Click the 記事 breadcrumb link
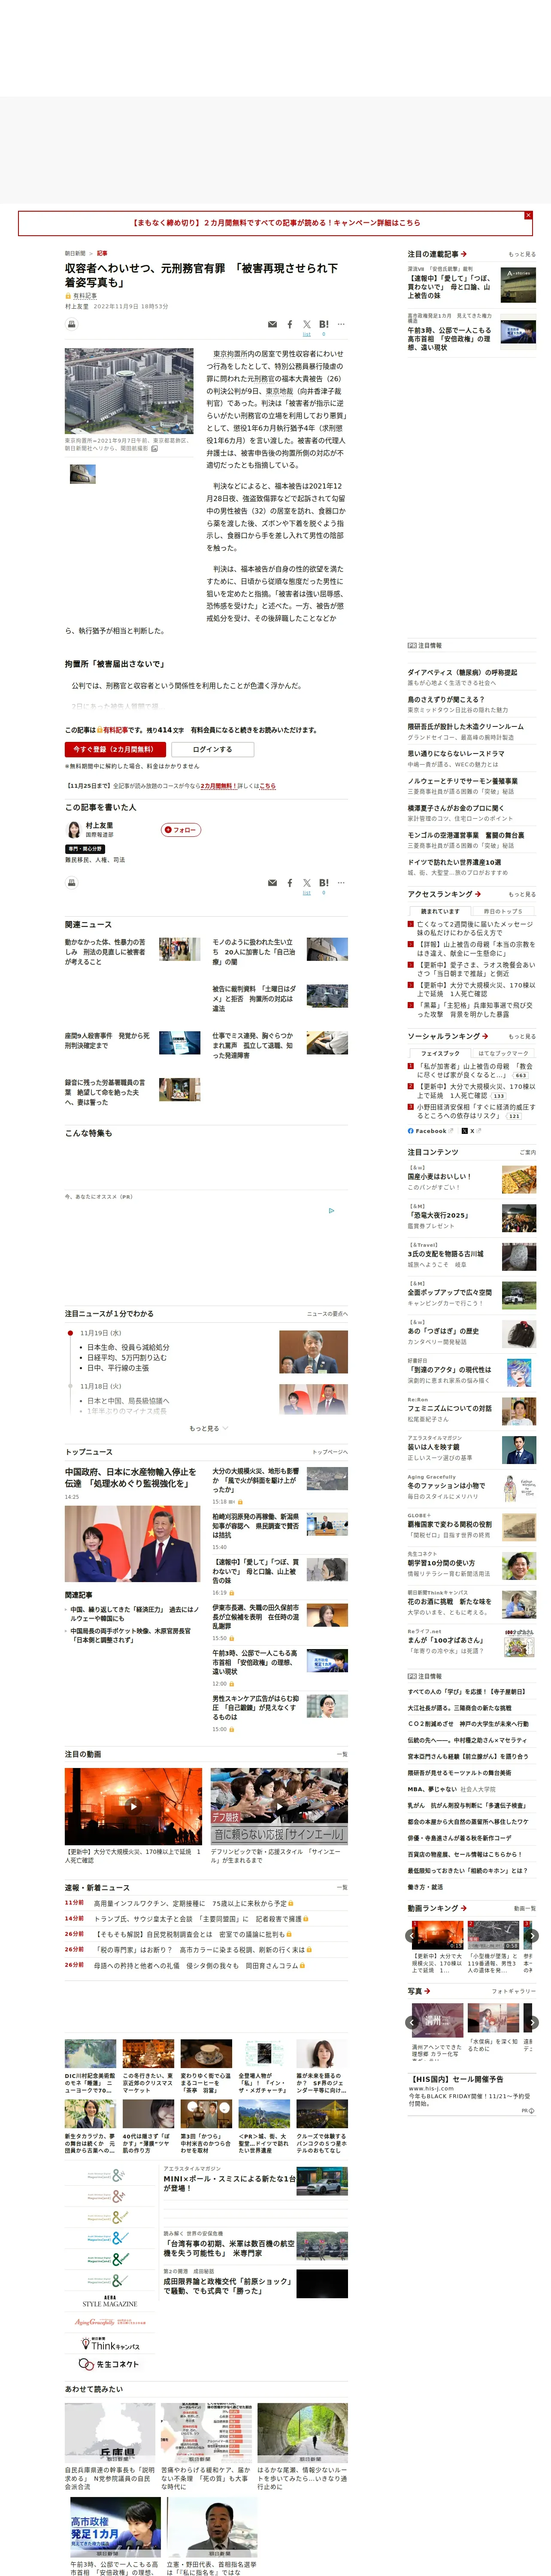551x2576 pixels. 102,253
